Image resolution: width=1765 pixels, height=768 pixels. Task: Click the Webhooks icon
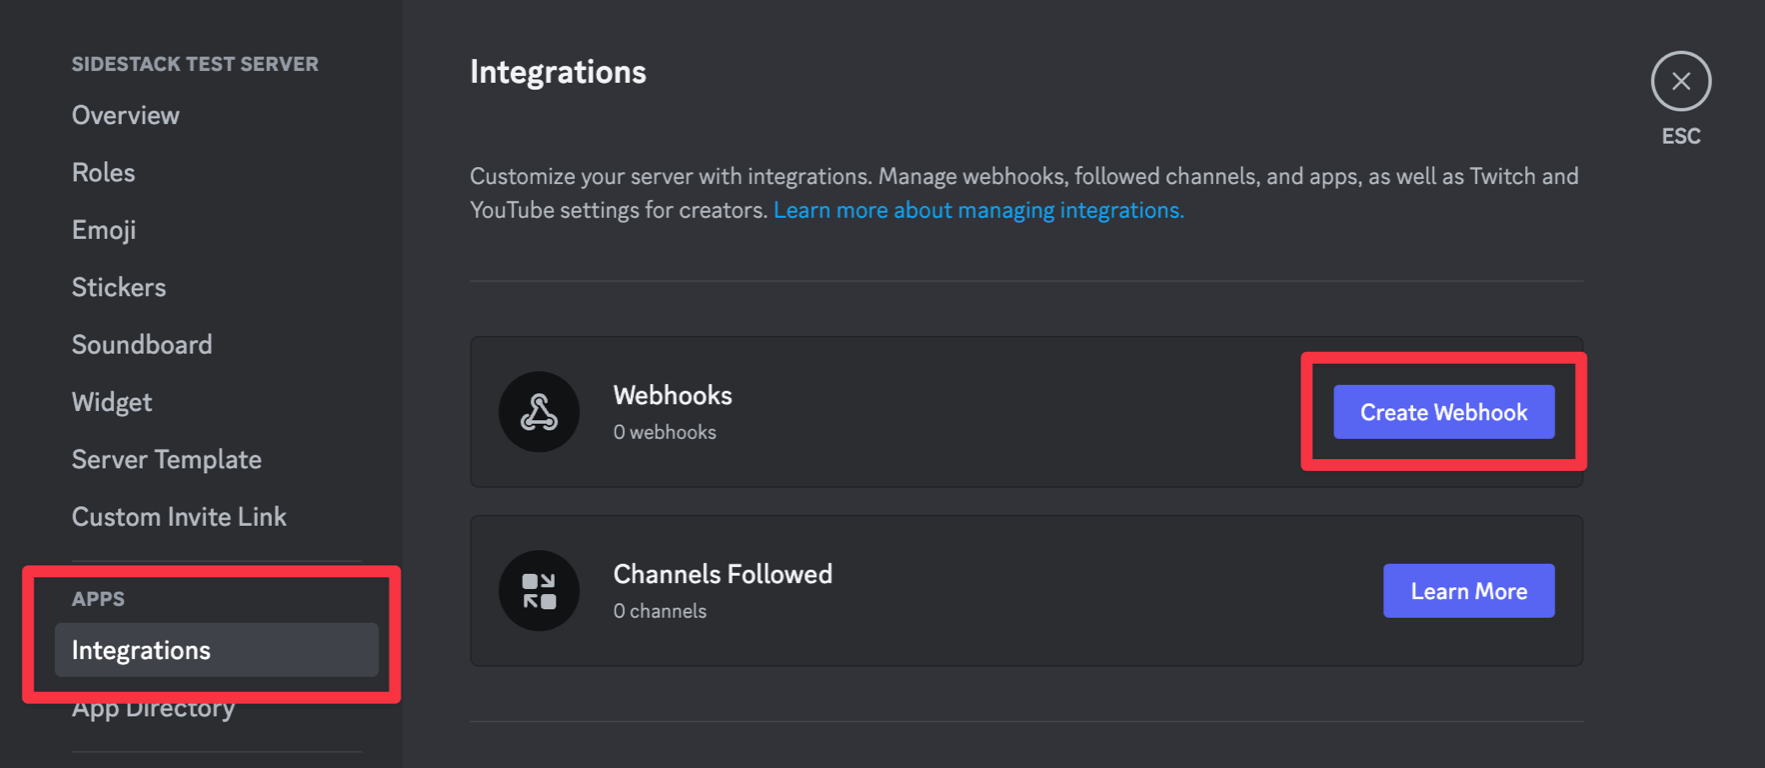click(x=539, y=412)
